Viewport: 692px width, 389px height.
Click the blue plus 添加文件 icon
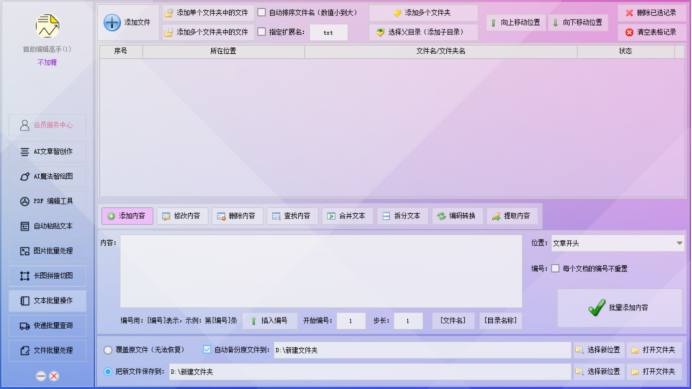pos(112,23)
